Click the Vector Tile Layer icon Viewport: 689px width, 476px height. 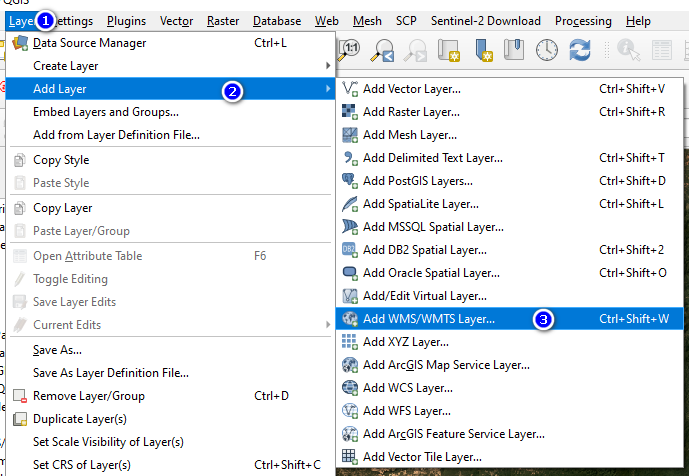[x=350, y=457]
